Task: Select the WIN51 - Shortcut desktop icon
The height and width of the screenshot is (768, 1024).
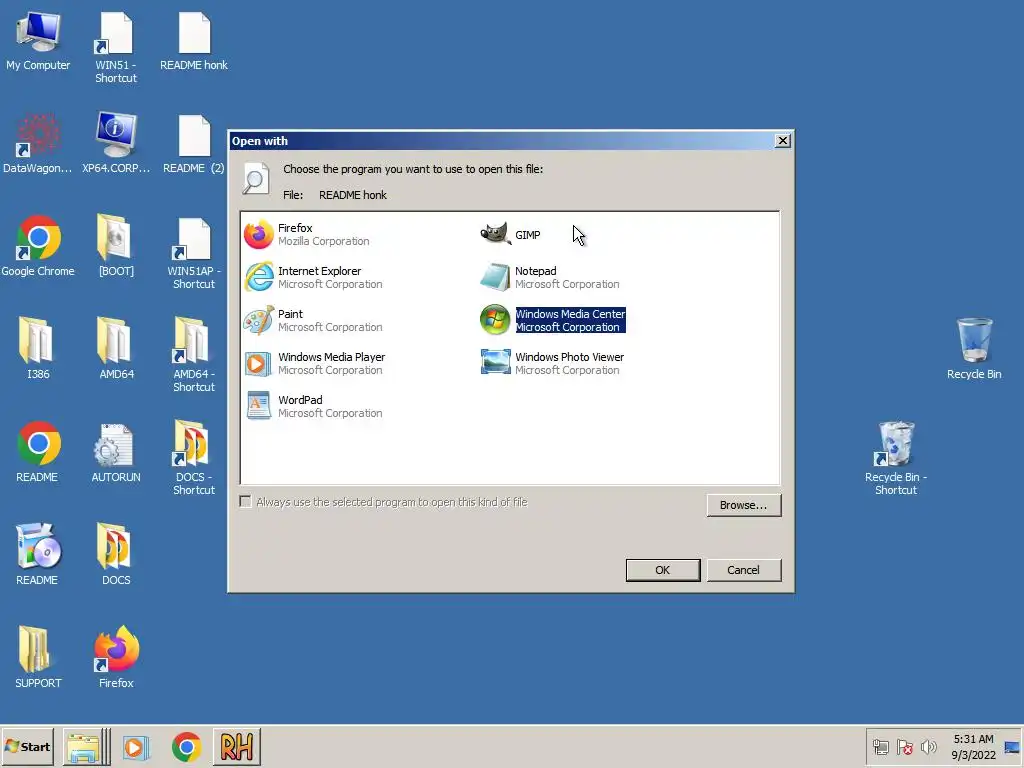Action: click(116, 48)
